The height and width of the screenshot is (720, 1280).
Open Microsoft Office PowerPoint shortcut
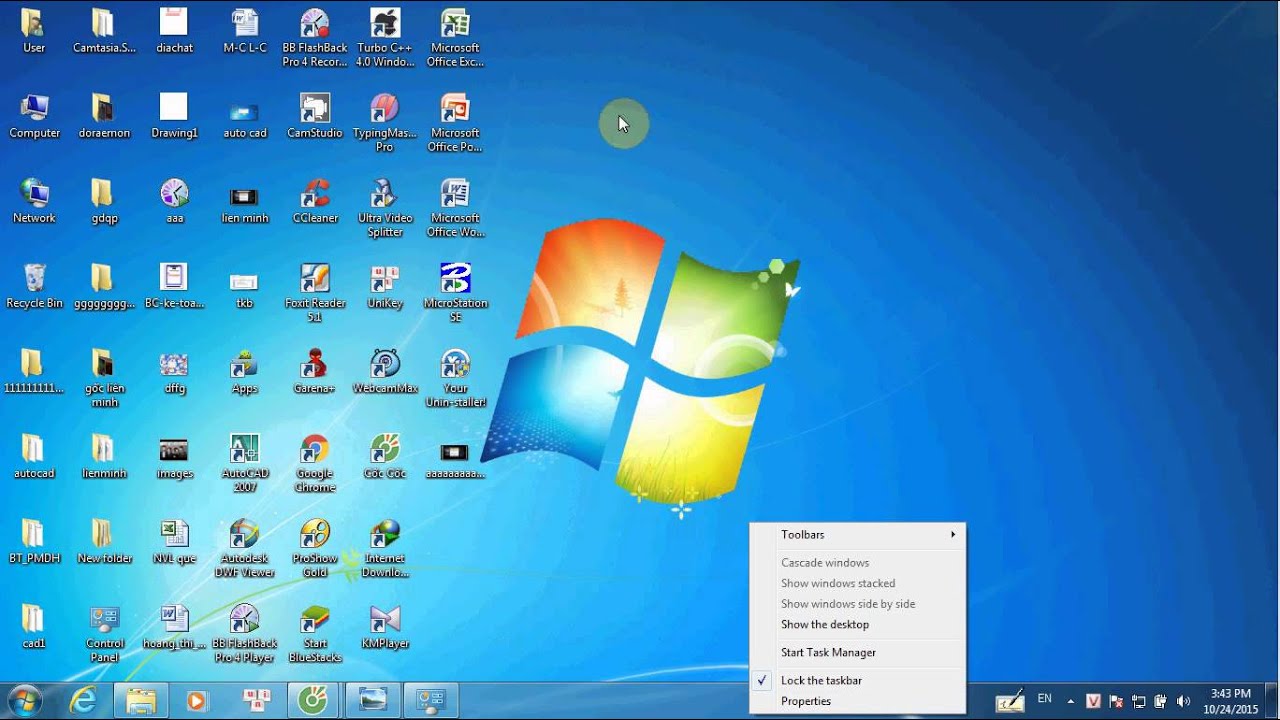455,124
